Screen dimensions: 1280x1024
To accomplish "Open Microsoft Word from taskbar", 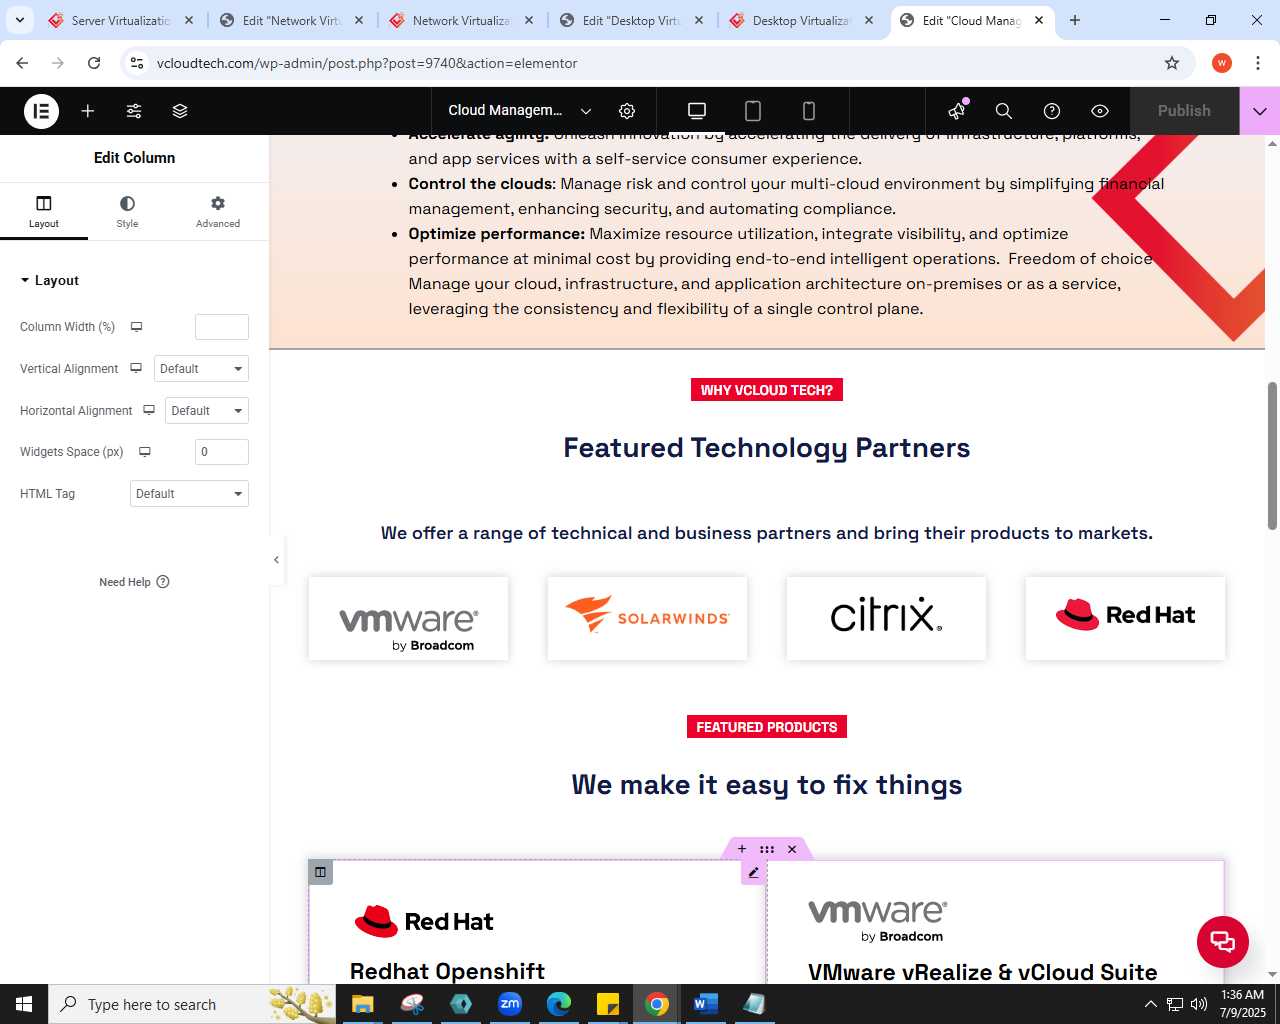I will pos(705,1004).
